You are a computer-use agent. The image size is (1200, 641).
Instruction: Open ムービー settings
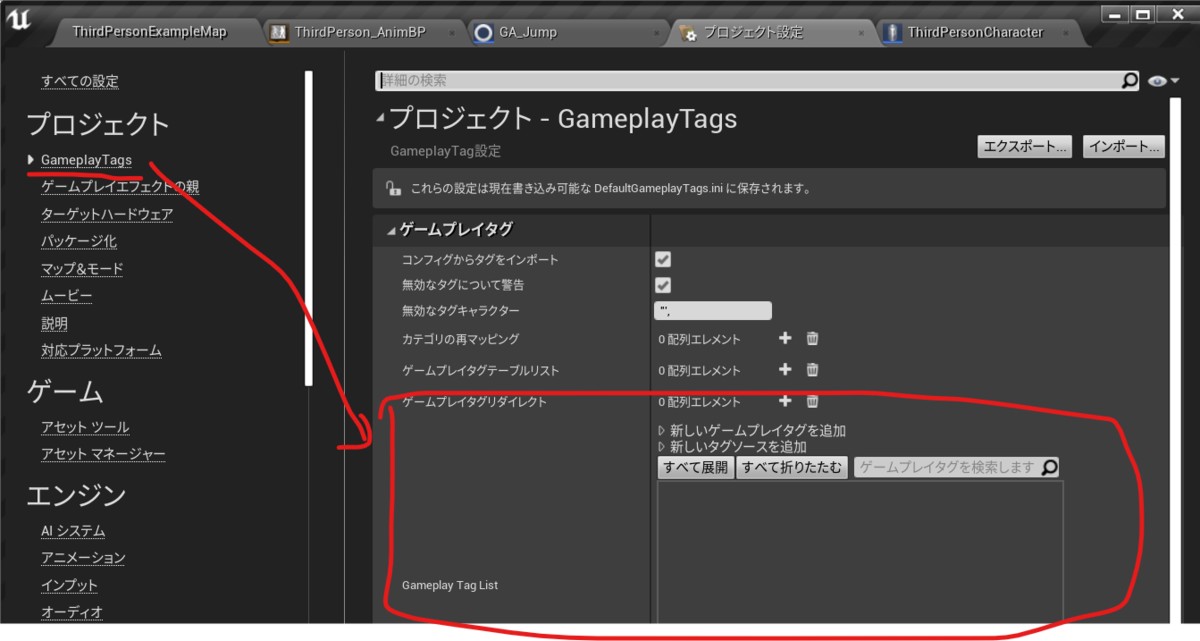pos(67,296)
